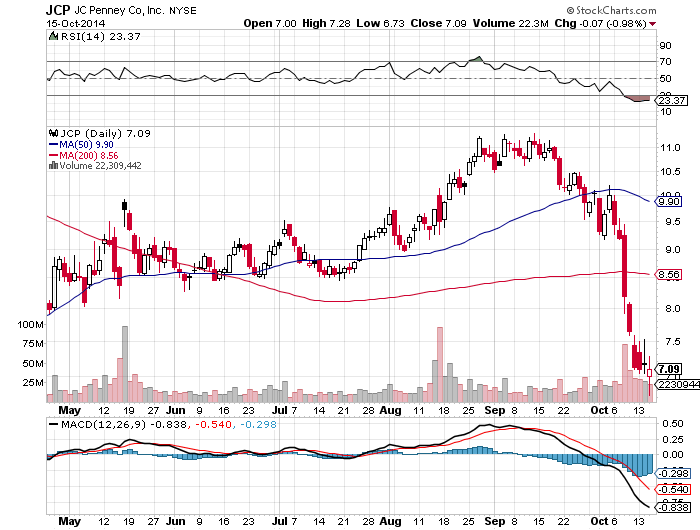Click the RSI(14) 23.37 indicator label
Viewport: 700px width, 530px height.
click(x=100, y=37)
